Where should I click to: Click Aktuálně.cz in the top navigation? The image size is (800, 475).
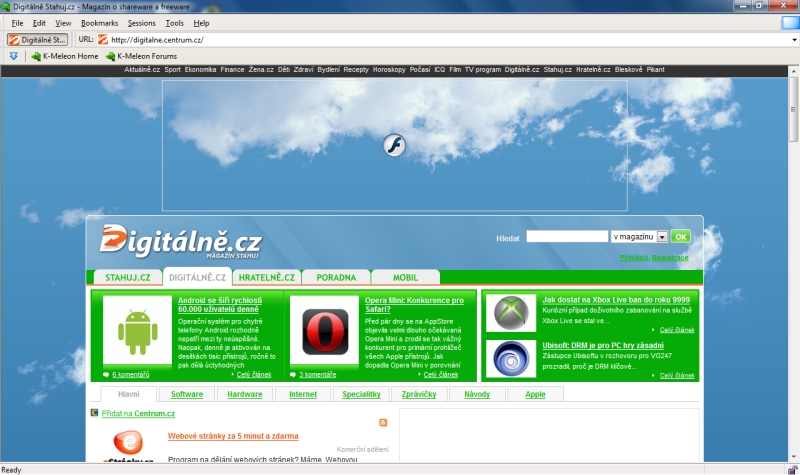pyautogui.click(x=142, y=70)
